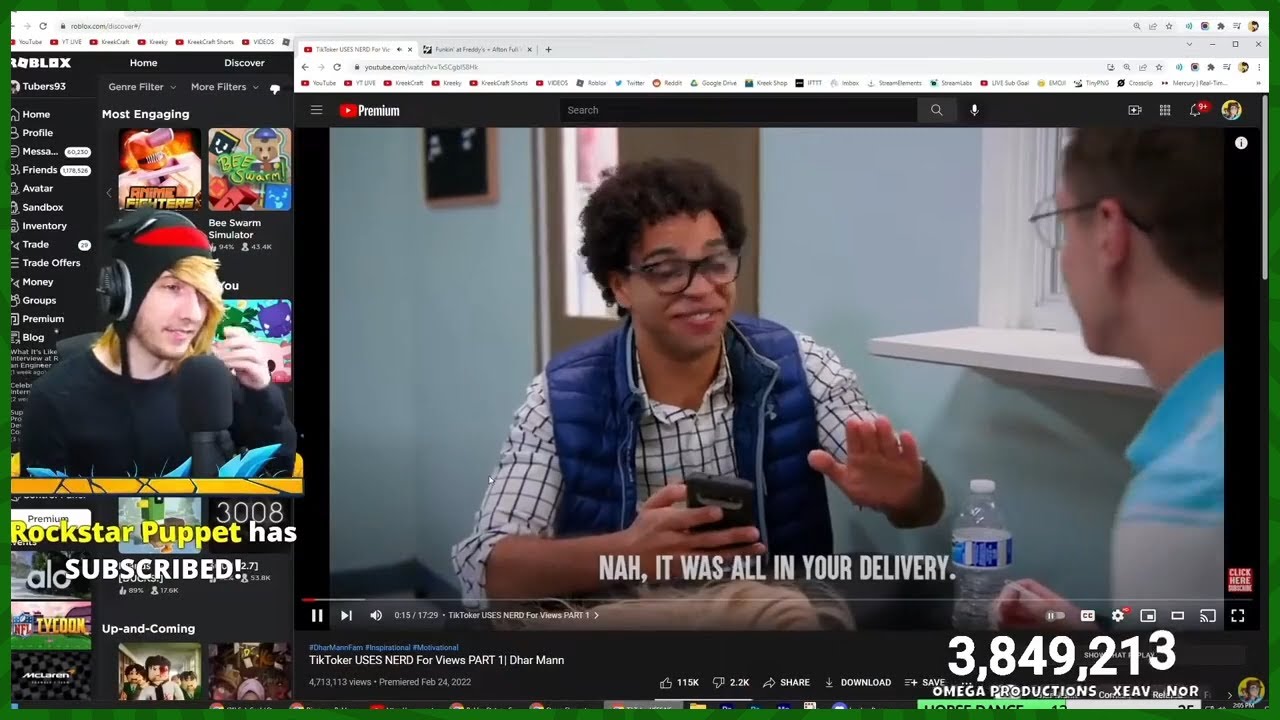Open Tubers93 profile in Roblox sidebar
The width and height of the screenshot is (1280, 720).
(37, 86)
